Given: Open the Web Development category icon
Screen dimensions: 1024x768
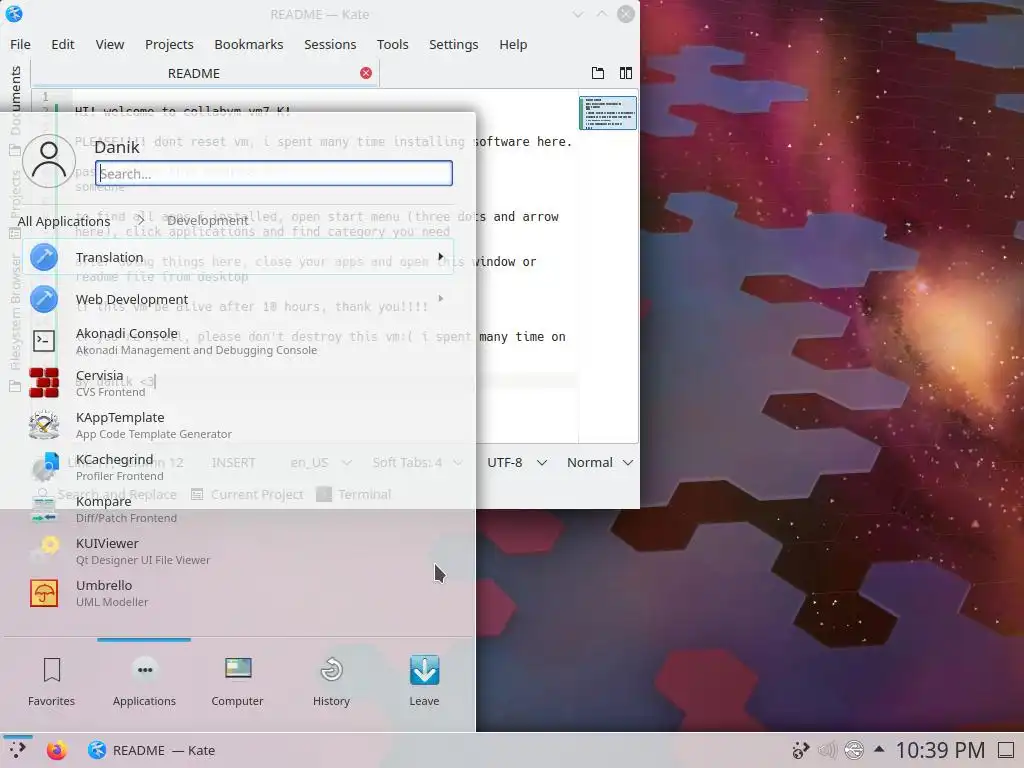Looking at the screenshot, I should [x=44, y=299].
